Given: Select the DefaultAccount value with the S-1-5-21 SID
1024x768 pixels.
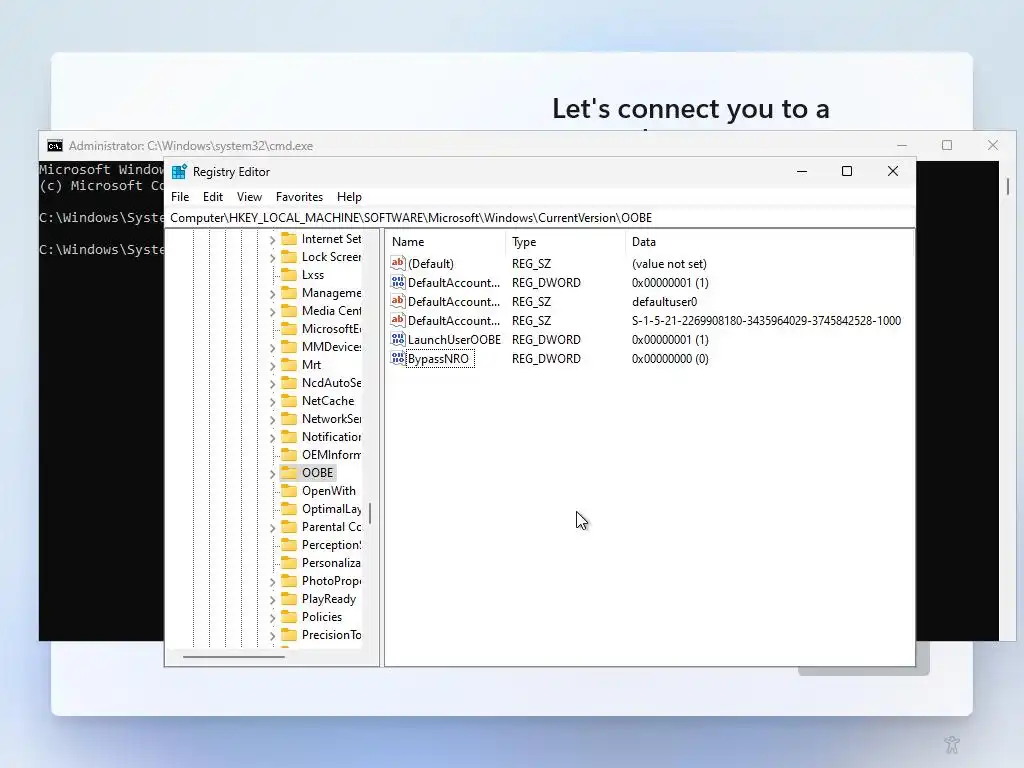Looking at the screenshot, I should click(x=454, y=321).
